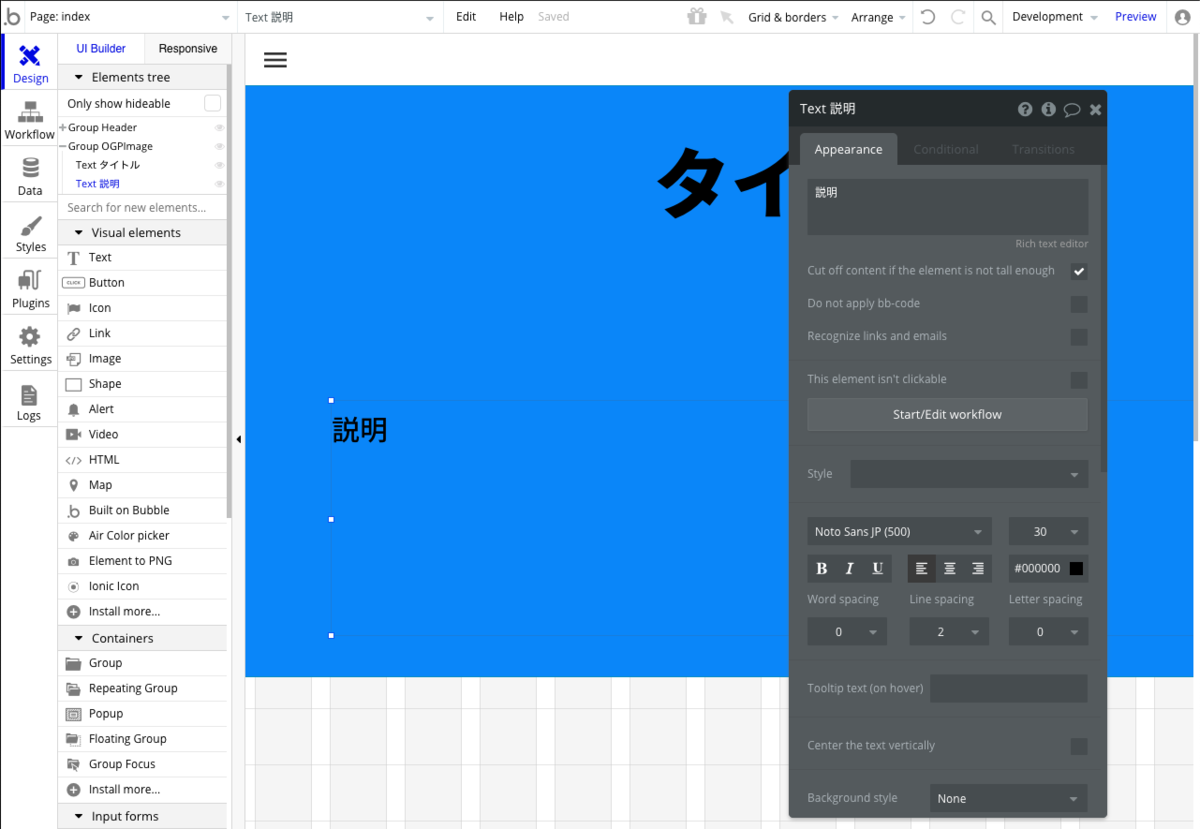Open the Style dropdown

coord(969,474)
